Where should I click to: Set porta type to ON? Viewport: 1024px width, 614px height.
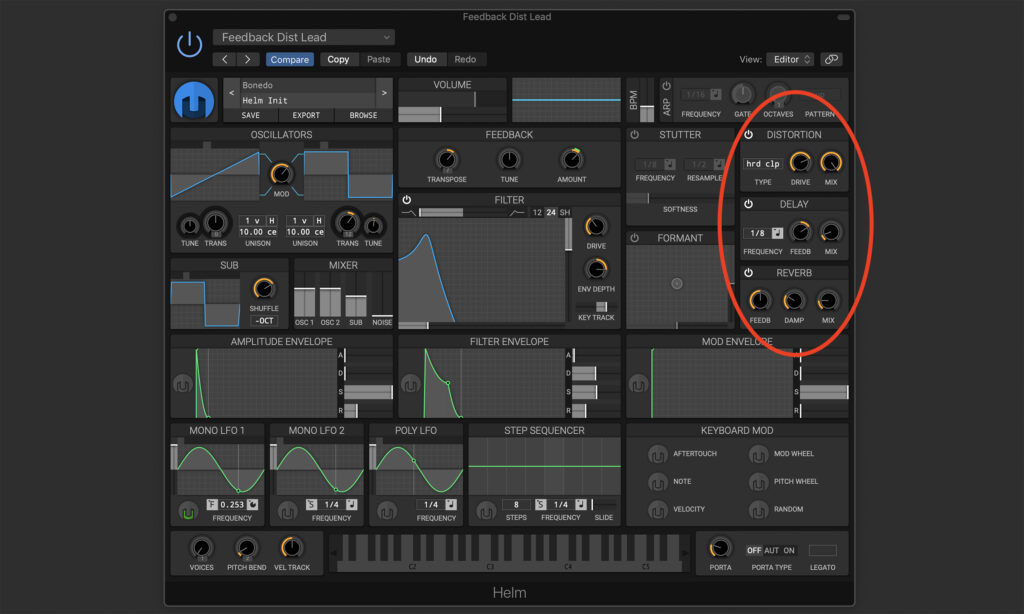tap(789, 551)
